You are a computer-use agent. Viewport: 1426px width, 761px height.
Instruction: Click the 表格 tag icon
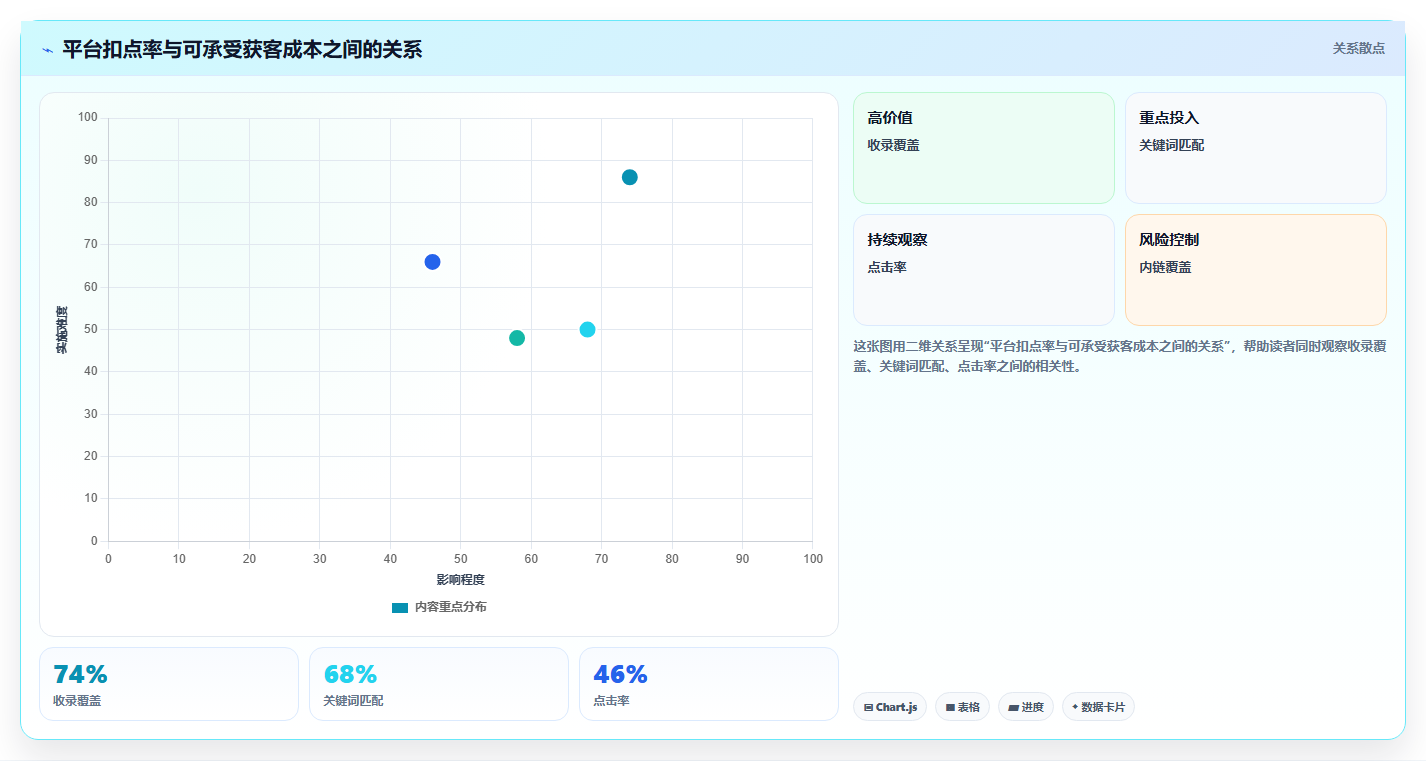click(950, 707)
